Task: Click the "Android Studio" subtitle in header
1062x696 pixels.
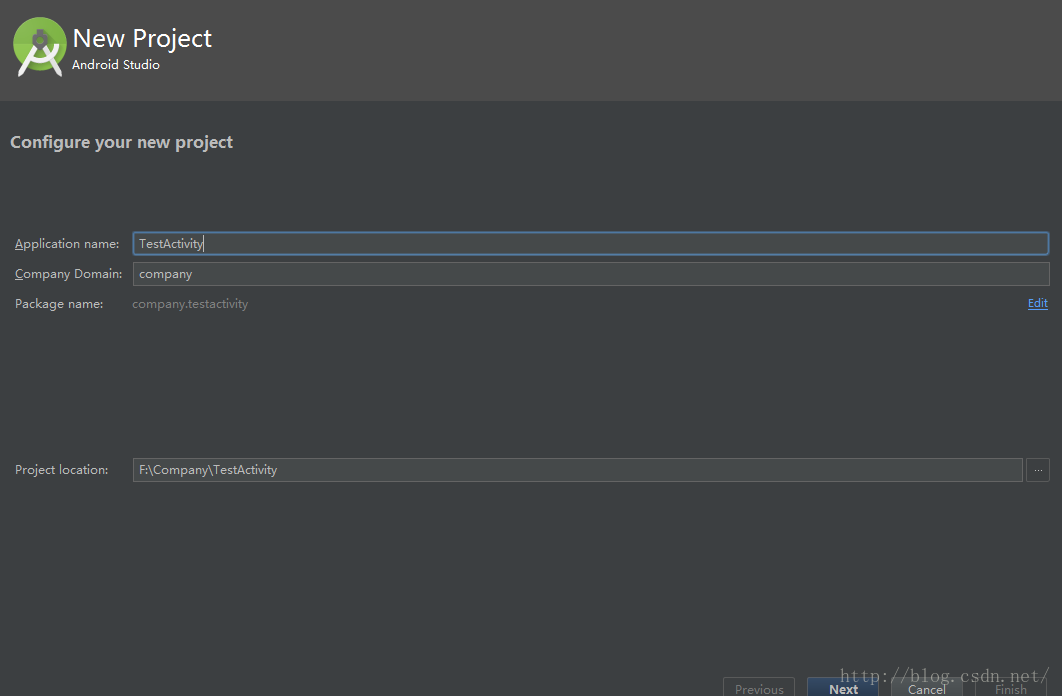Action: 116,65
